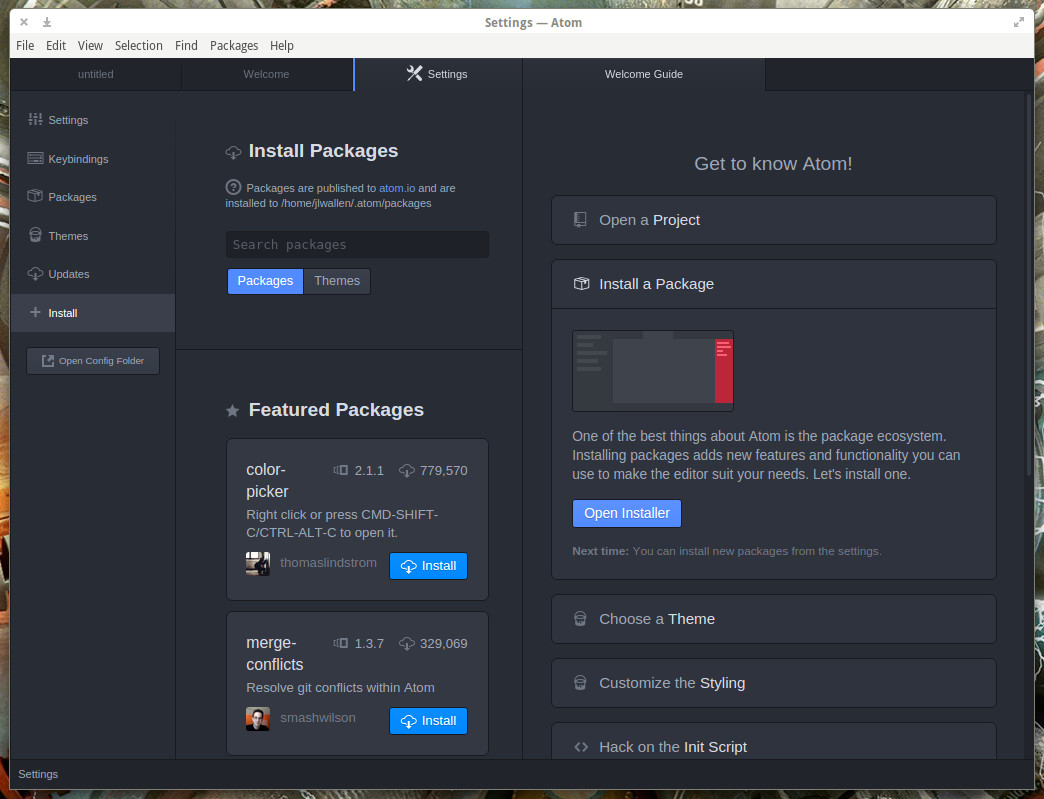1044x799 pixels.
Task: Open the Selection menu
Action: pyautogui.click(x=138, y=45)
